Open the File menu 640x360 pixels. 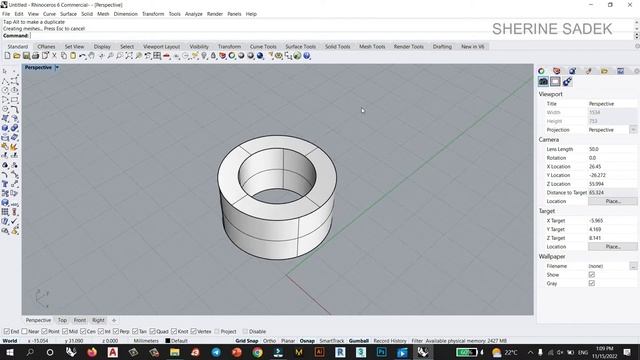coord(6,14)
